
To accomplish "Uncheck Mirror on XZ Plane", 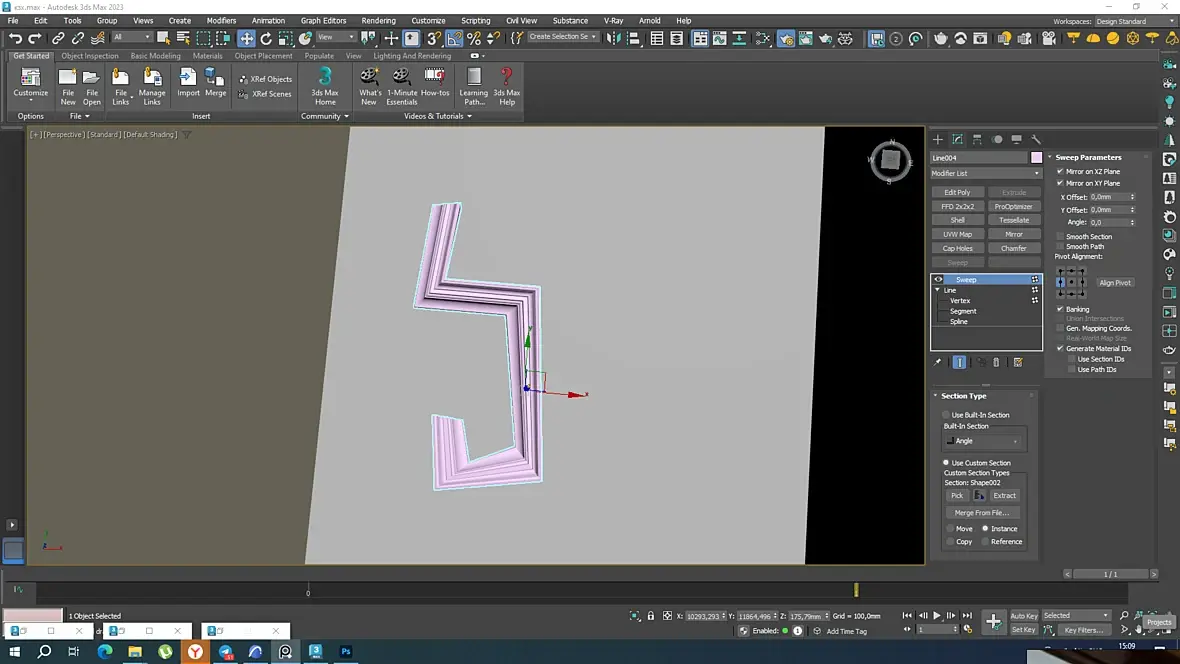I will click(x=1060, y=172).
